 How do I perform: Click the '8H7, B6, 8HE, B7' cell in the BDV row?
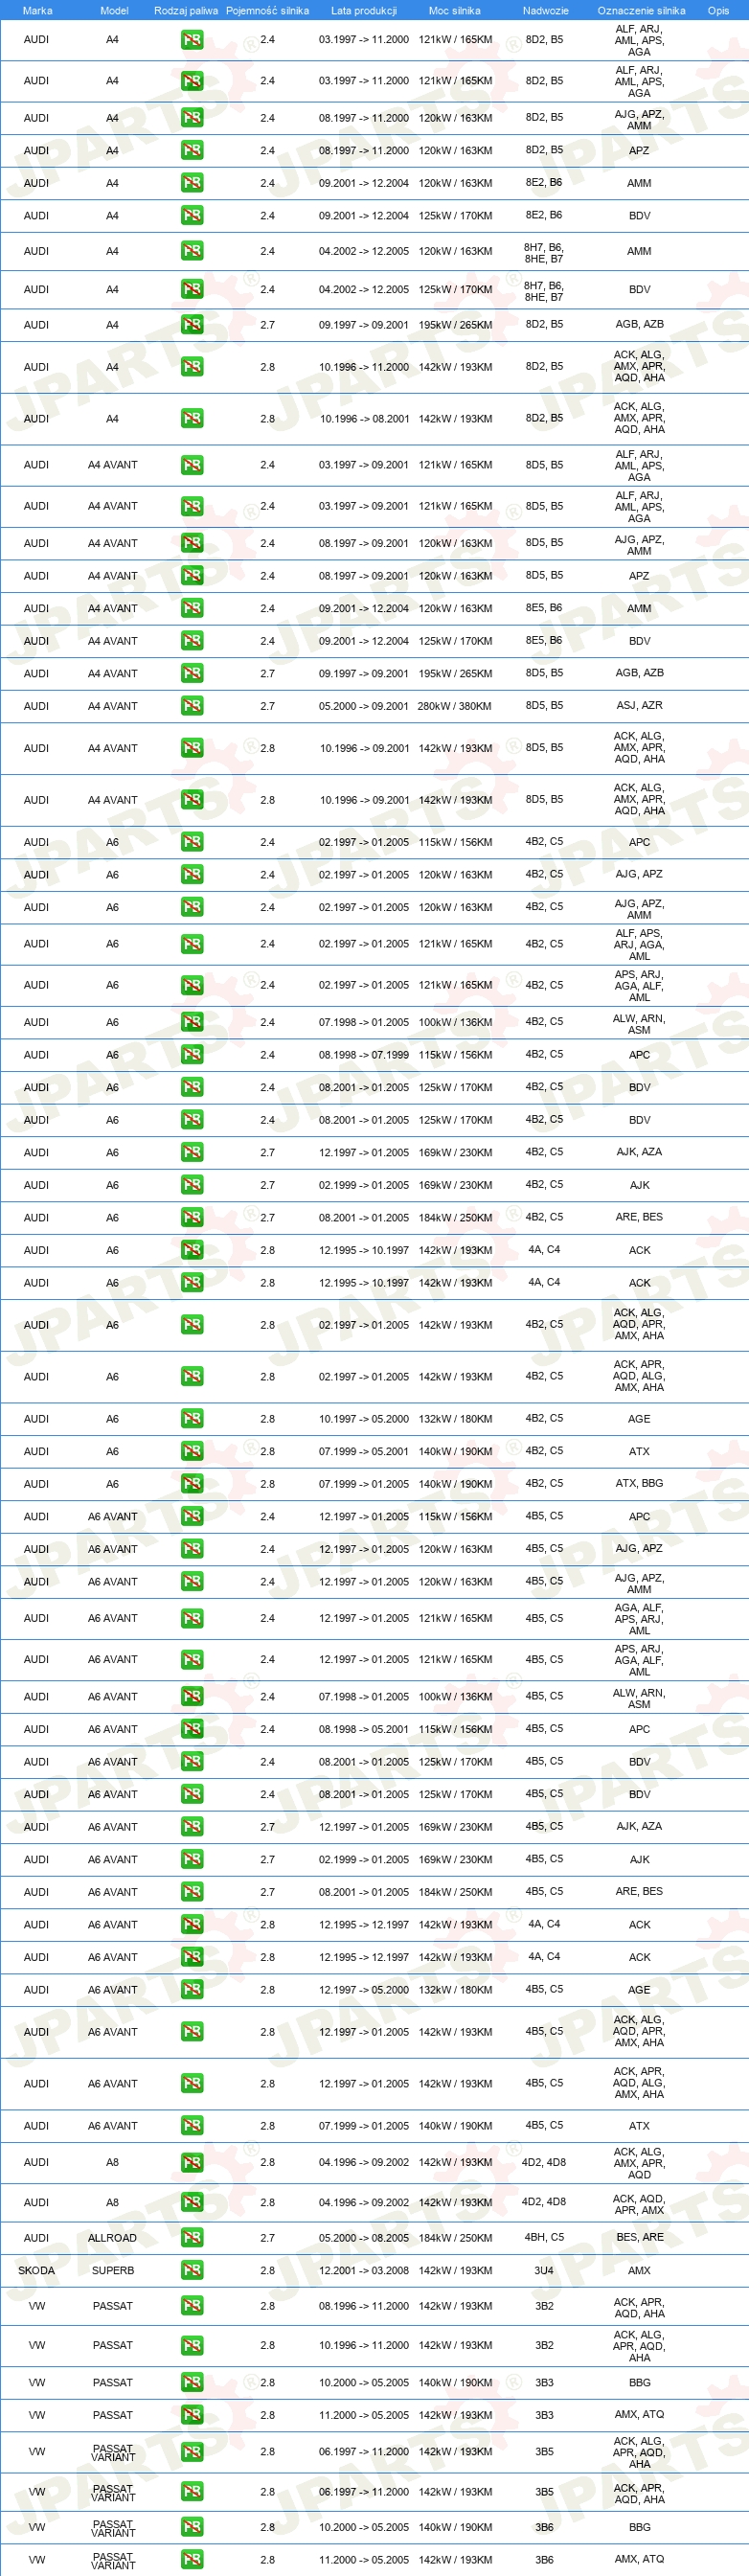pos(544,290)
